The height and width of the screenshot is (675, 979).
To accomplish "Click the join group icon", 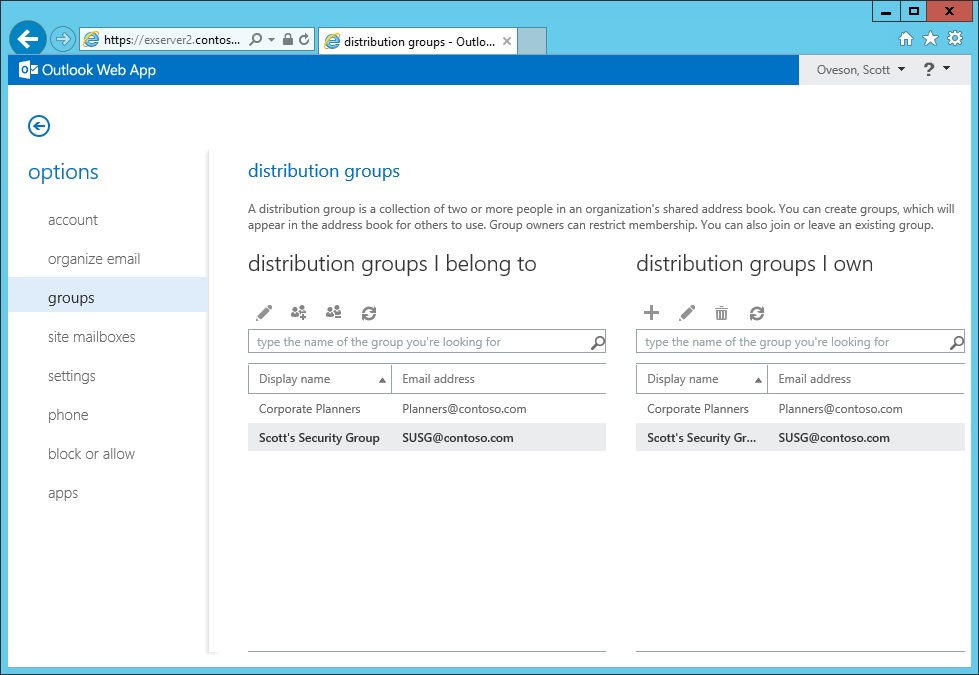I will click(x=299, y=313).
